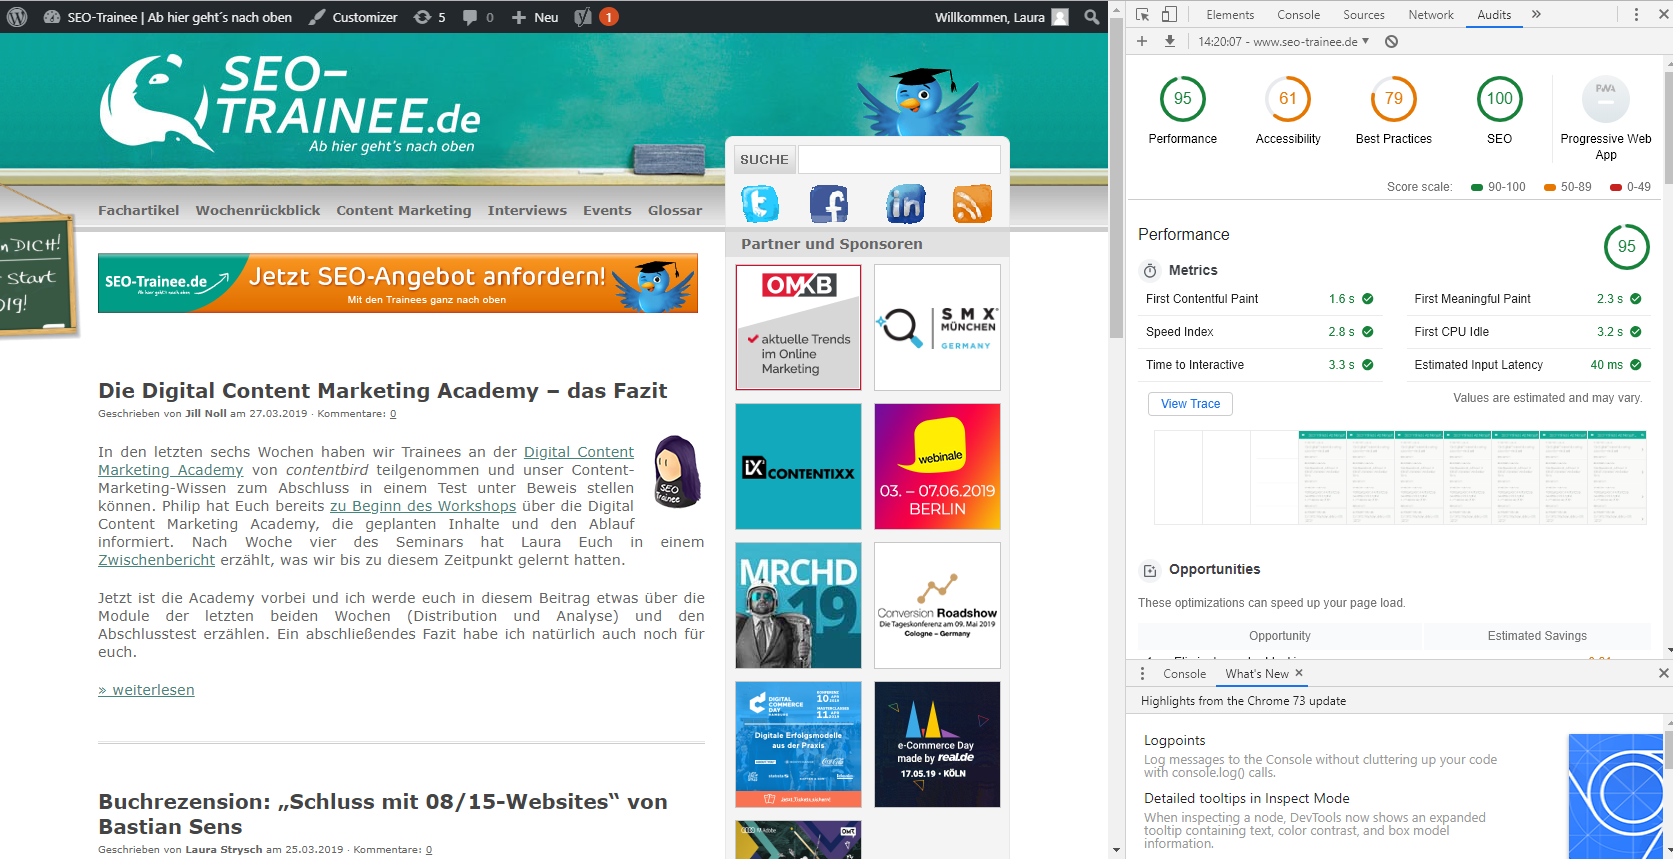Follow the Zwischenbericht link
This screenshot has width=1673, height=859.
click(156, 560)
